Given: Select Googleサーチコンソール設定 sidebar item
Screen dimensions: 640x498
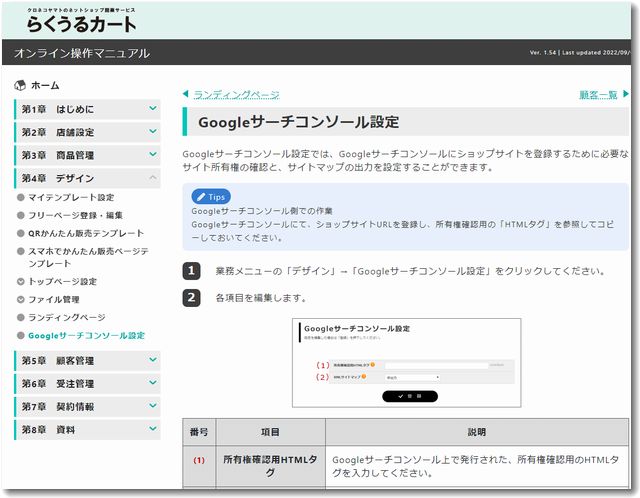Looking at the screenshot, I should 86,336.
